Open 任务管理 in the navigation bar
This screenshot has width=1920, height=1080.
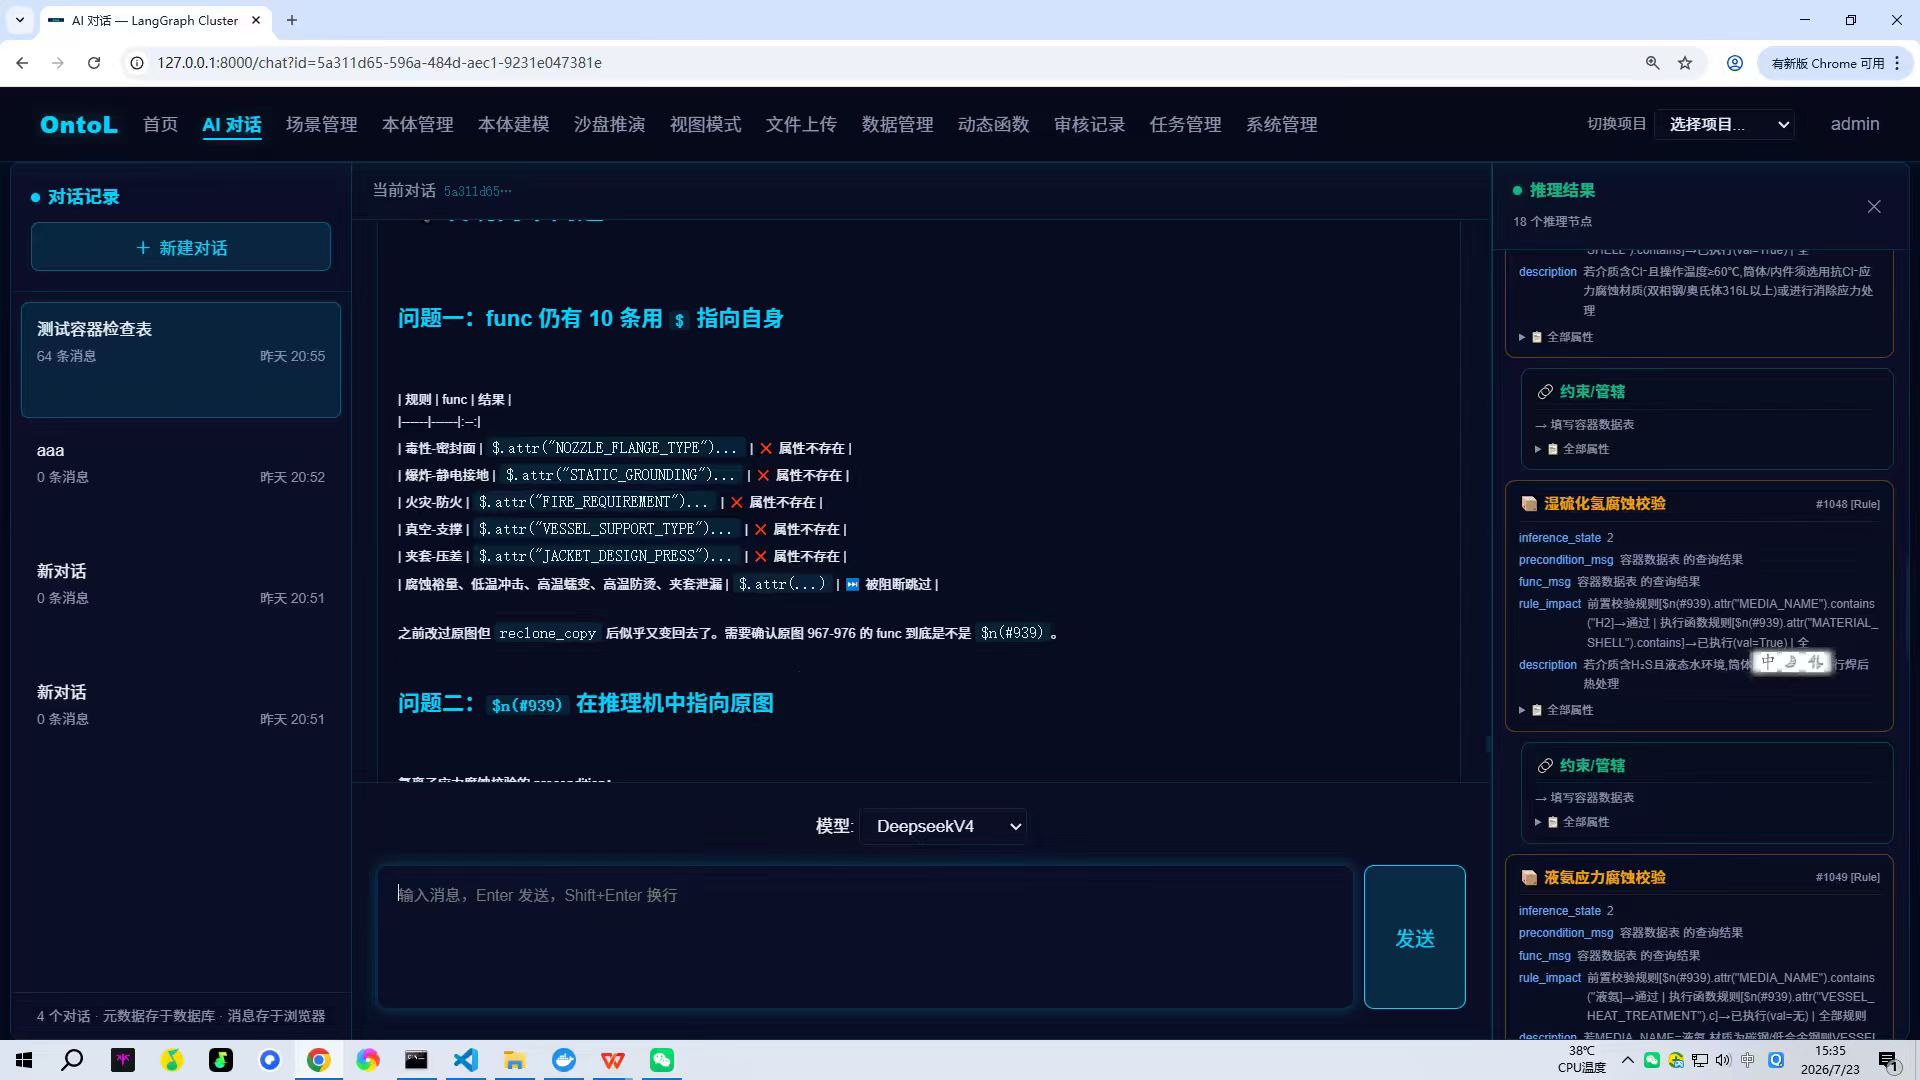[1186, 124]
